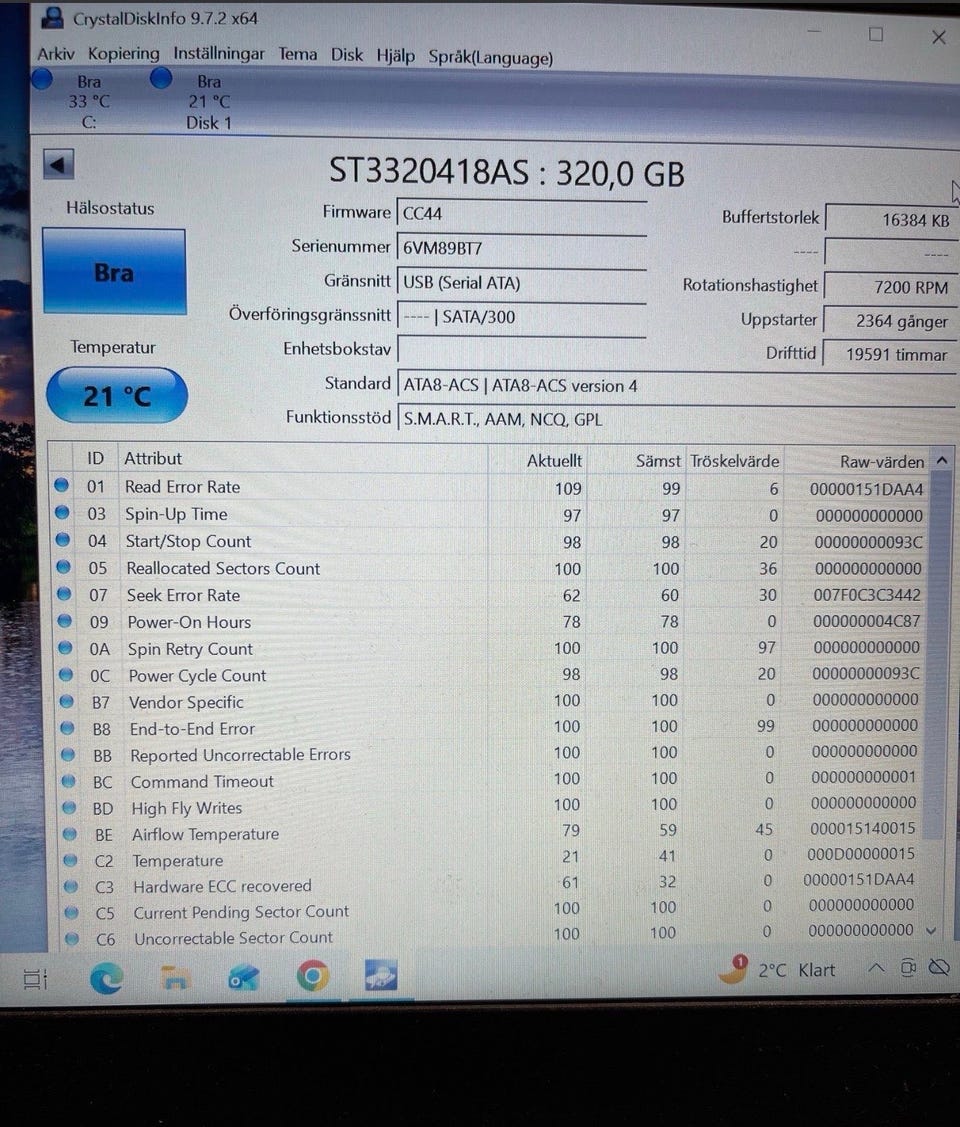This screenshot has width=960, height=1127.
Task: Click the 21 °C temperature button
Action: pyautogui.click(x=117, y=396)
